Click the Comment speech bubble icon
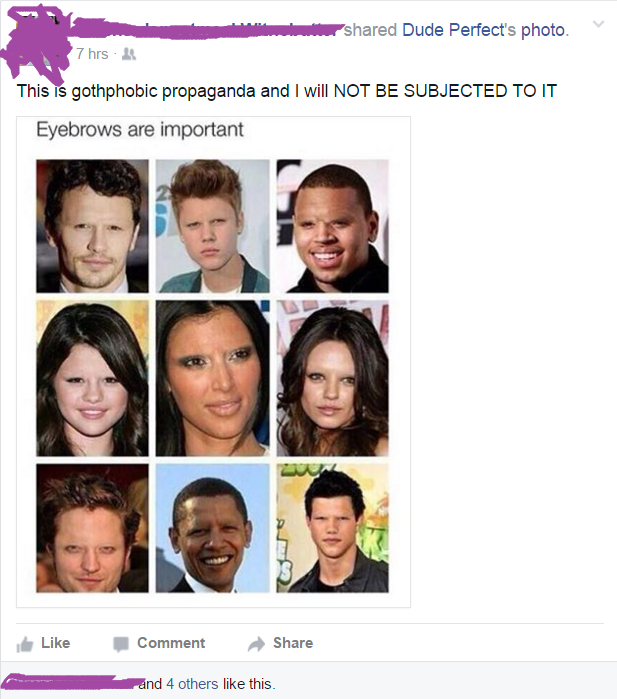The width and height of the screenshot is (617, 699). [x=121, y=644]
